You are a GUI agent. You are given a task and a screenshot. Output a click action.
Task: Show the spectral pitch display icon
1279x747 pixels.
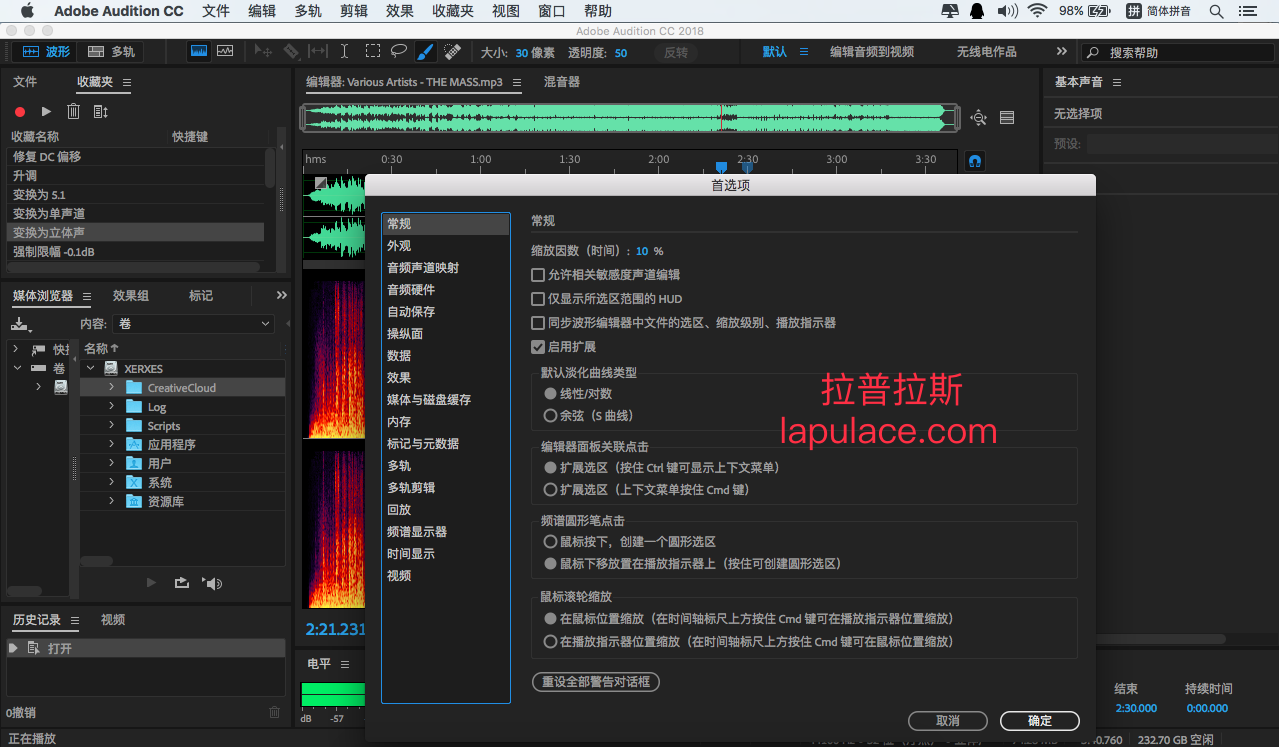[x=225, y=51]
